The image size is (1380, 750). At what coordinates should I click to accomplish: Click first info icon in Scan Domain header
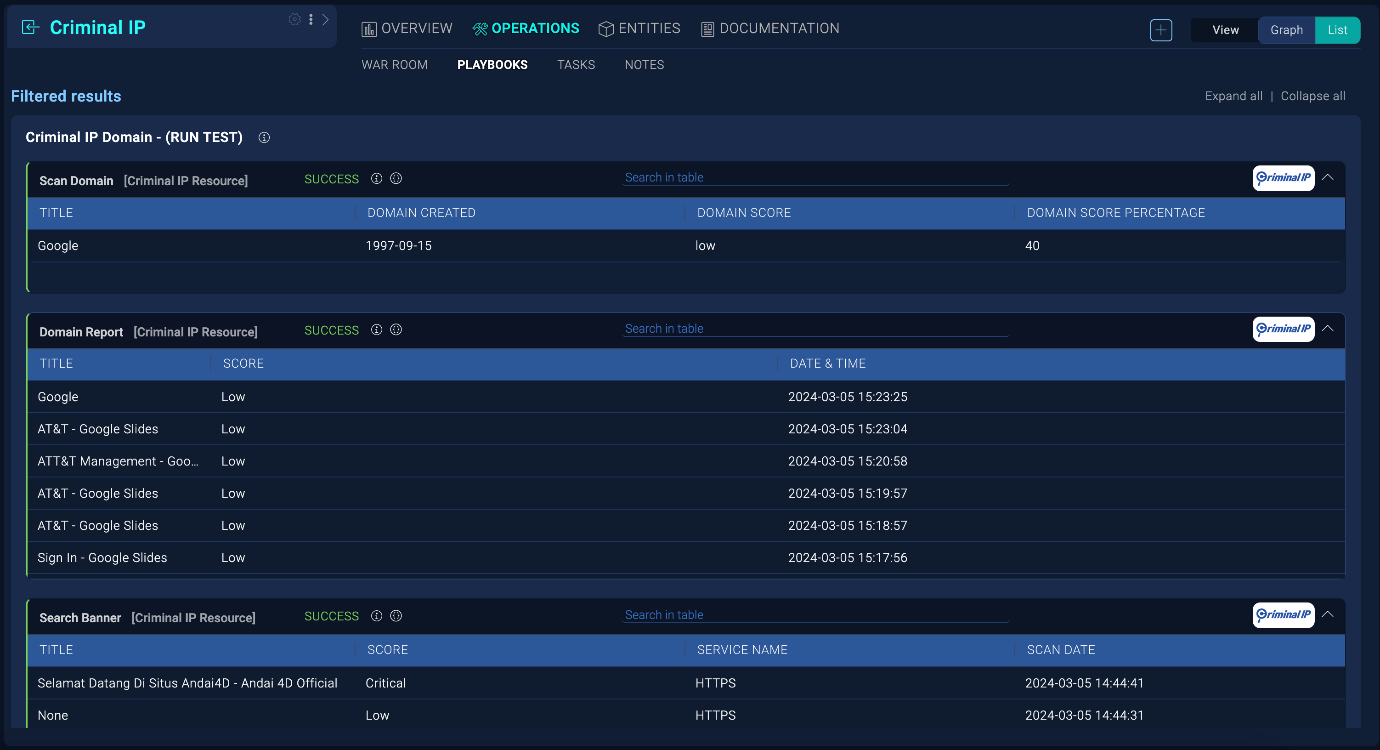(x=377, y=179)
